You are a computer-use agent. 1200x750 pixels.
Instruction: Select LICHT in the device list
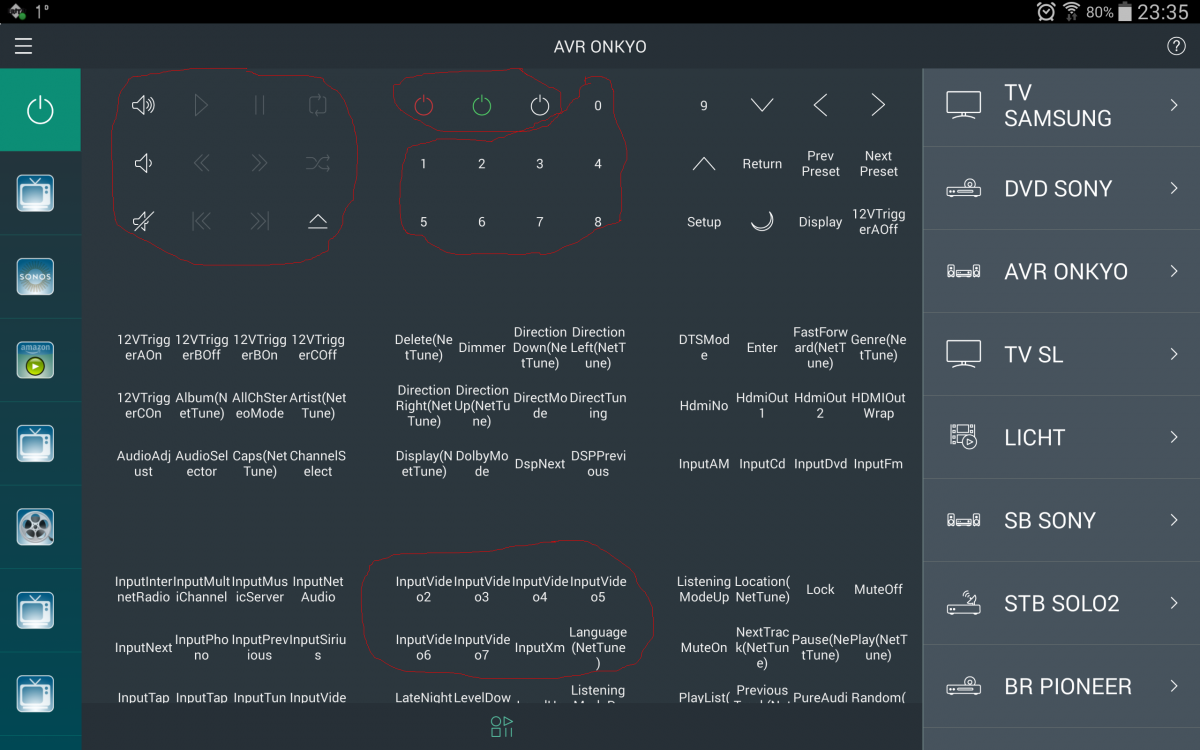click(x=1060, y=438)
